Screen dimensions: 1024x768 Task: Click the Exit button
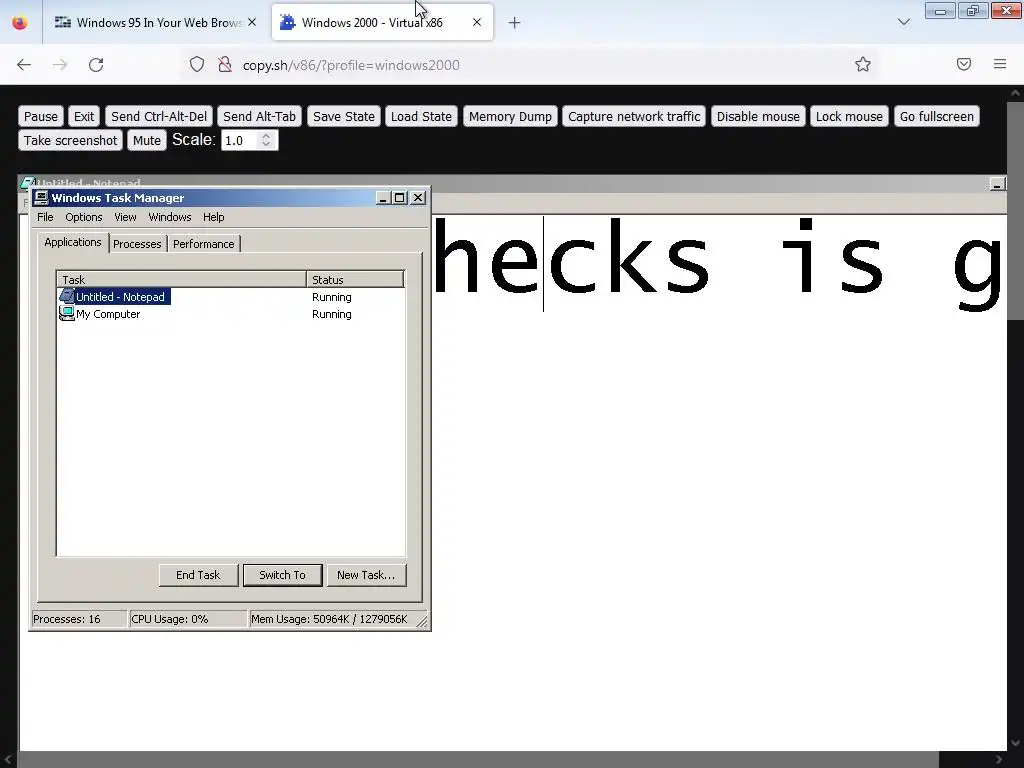click(84, 116)
